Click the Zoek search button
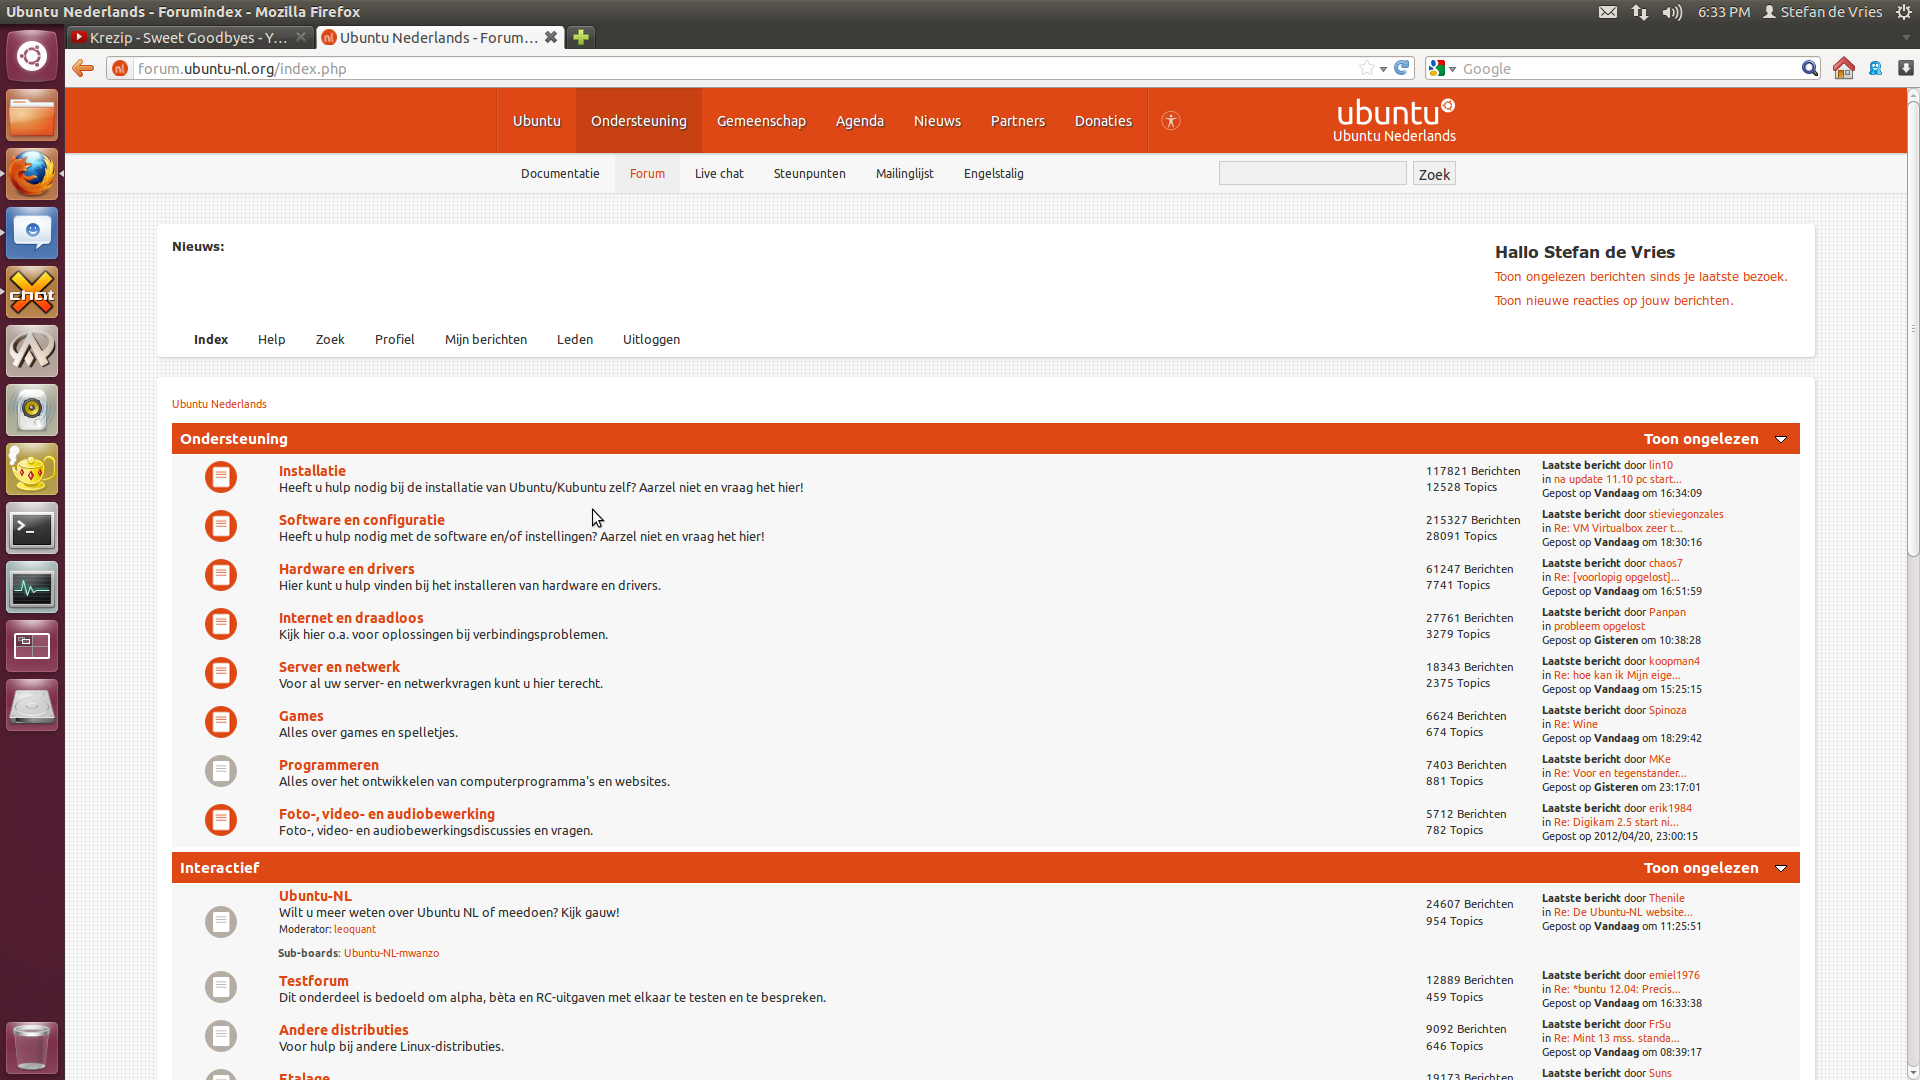Screen dimensions: 1920x1080 [1434, 174]
